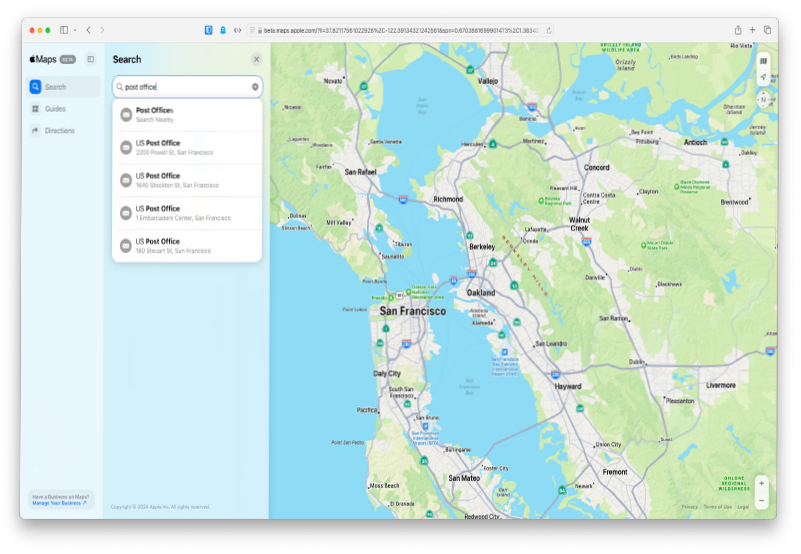Select US Post Office at 1 Embarcadero Center
Viewport: 801px width, 554px height.
point(187,213)
